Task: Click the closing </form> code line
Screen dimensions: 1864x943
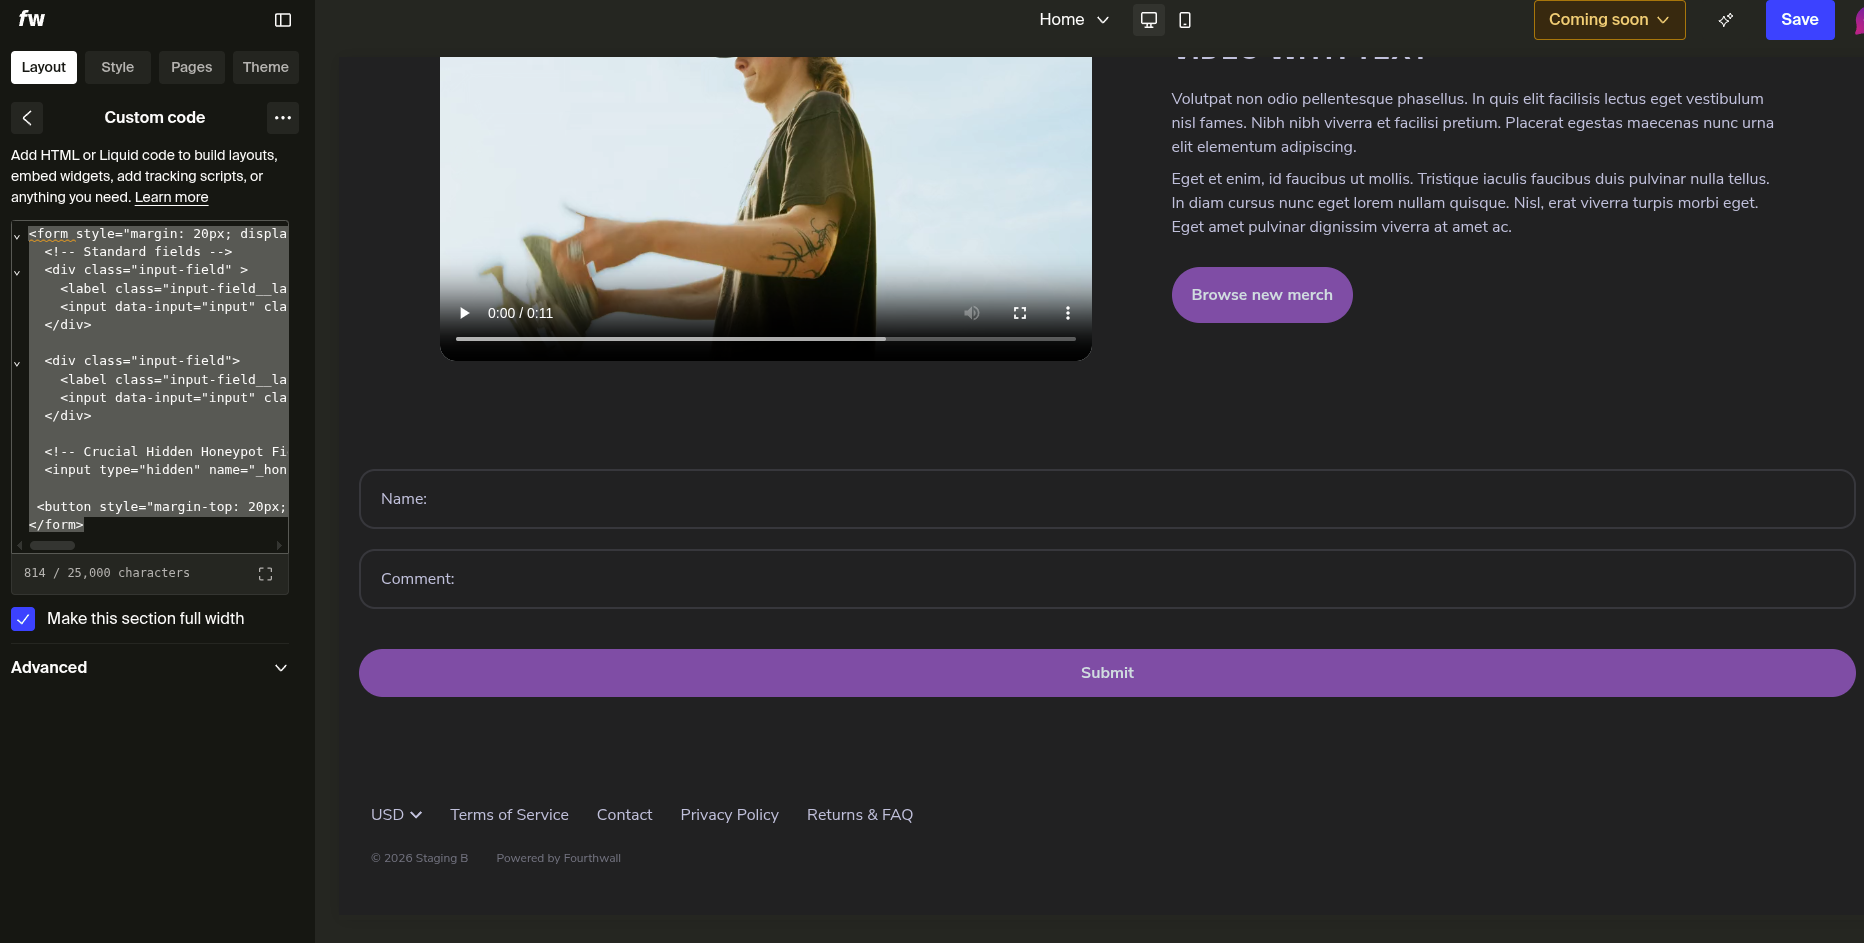Action: coord(56,525)
